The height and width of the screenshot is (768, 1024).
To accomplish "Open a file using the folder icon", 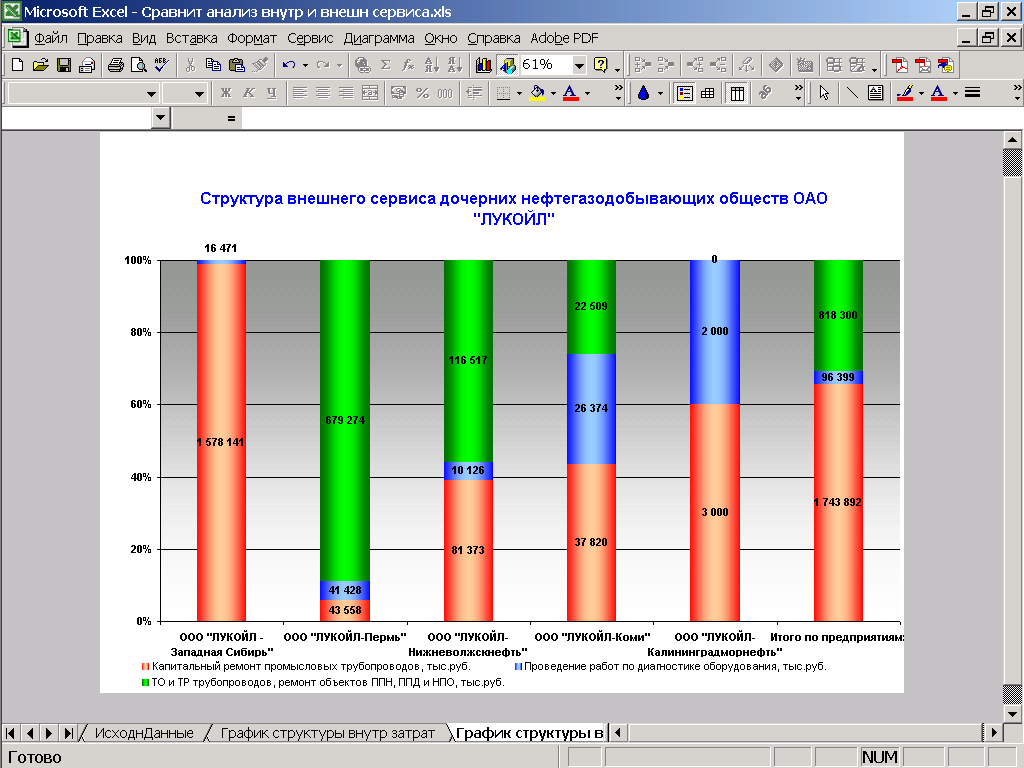I will 40,65.
